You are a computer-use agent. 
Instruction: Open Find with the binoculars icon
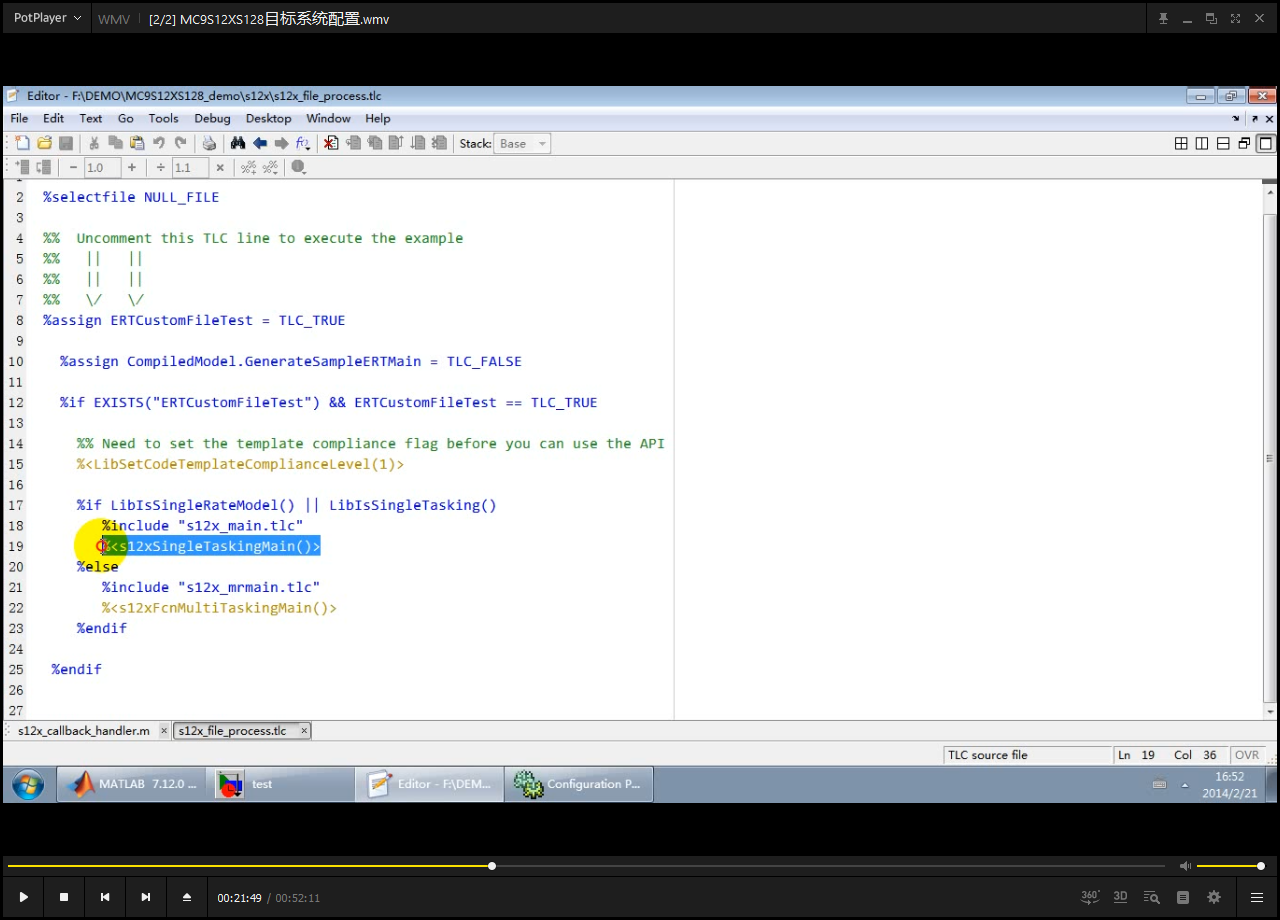238,144
